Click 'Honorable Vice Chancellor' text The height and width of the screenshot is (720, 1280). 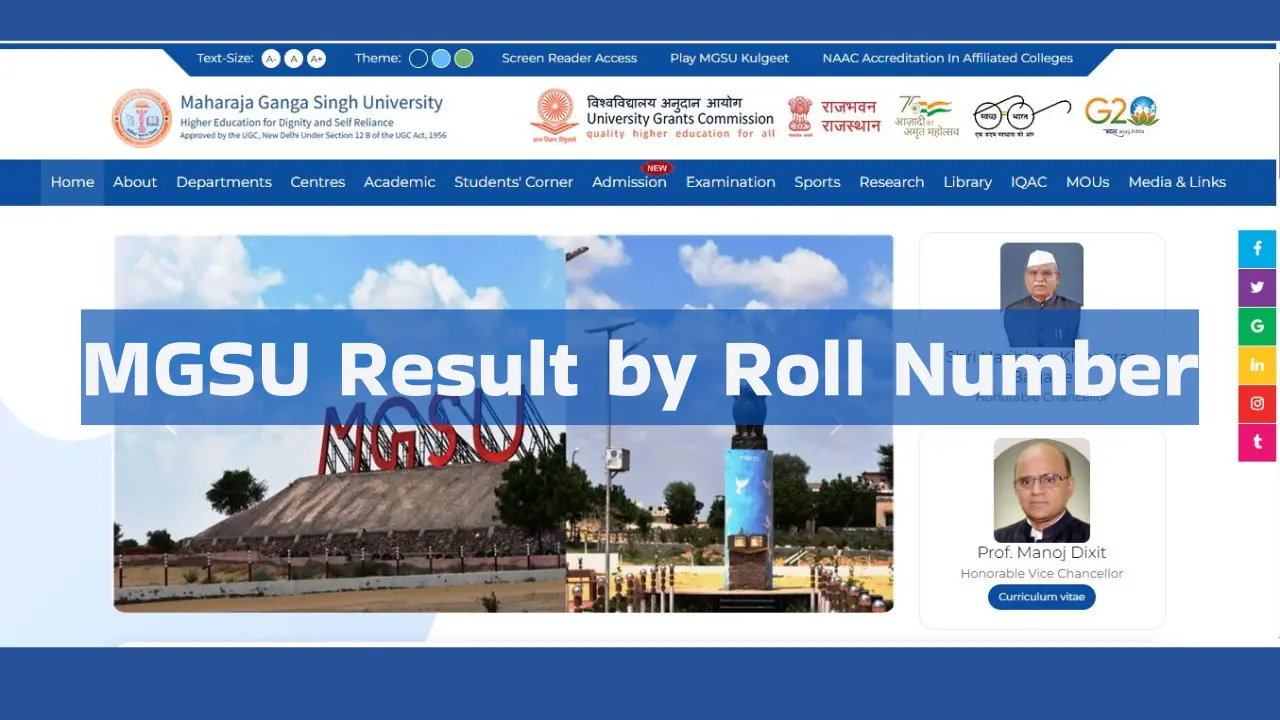(x=1042, y=574)
